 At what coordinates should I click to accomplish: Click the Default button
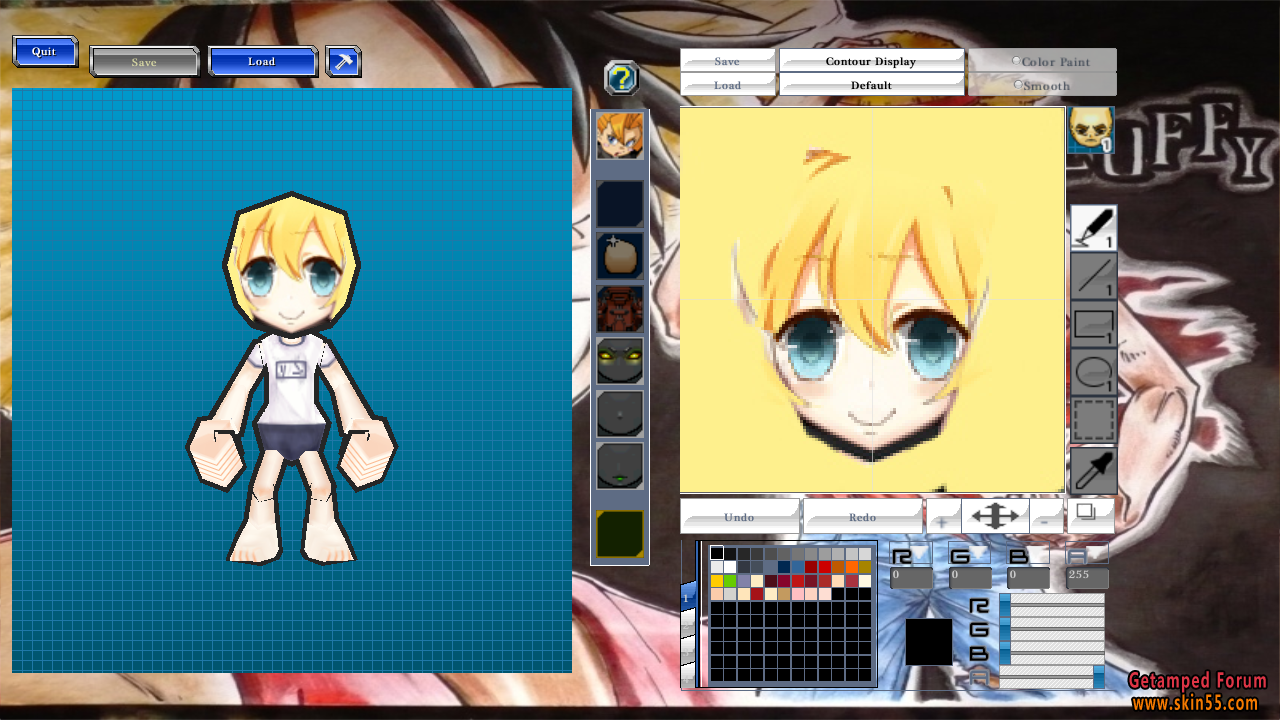[x=871, y=85]
